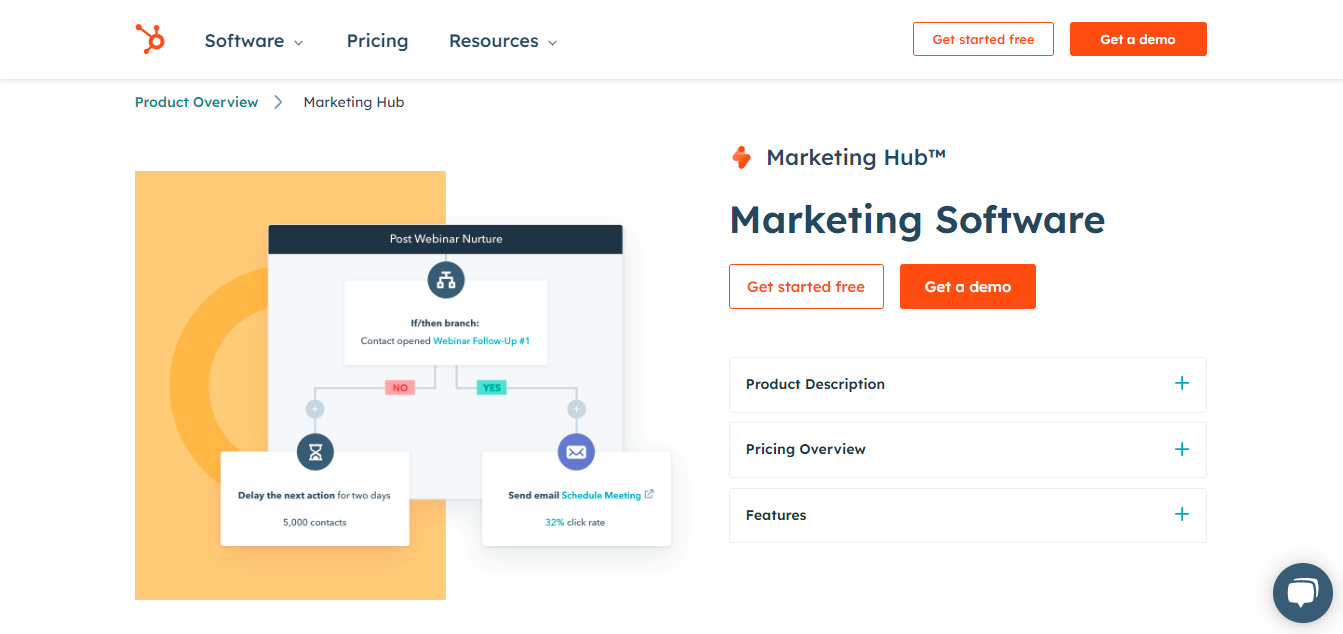Open the Webinar Follow-Up #1 link
The image size is (1343, 634).
(481, 341)
